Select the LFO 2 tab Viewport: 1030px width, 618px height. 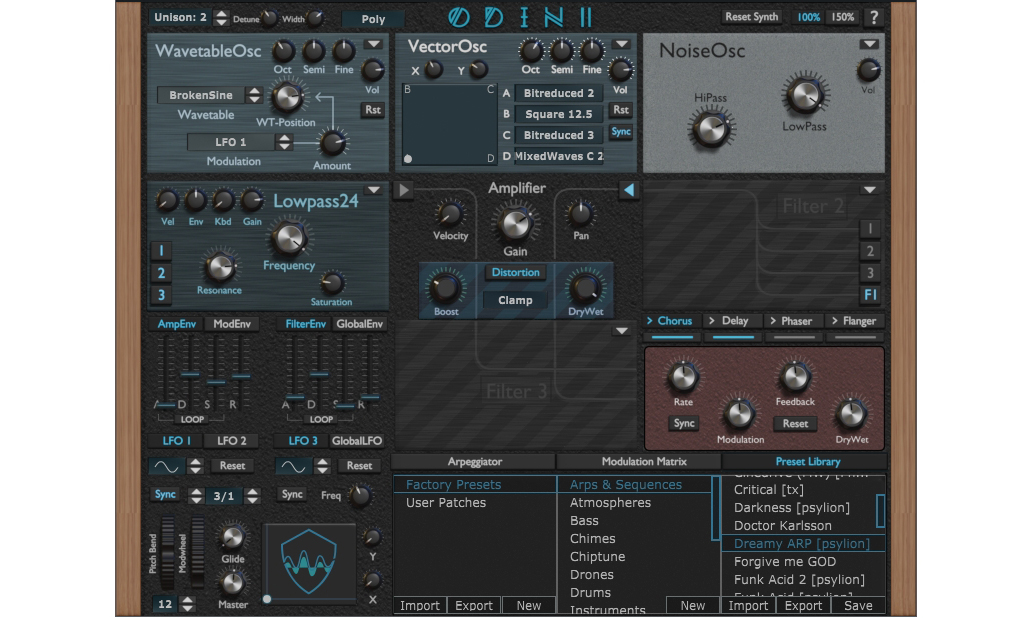tap(232, 441)
